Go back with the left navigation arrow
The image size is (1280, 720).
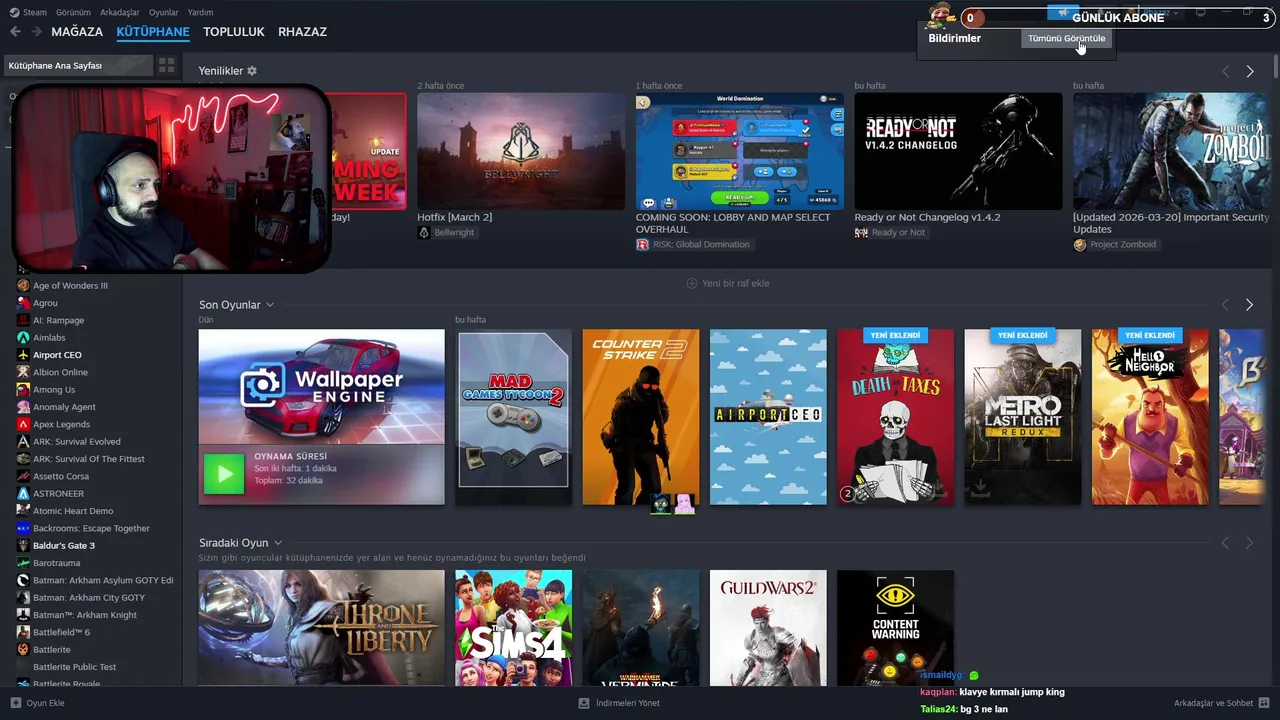(15, 32)
